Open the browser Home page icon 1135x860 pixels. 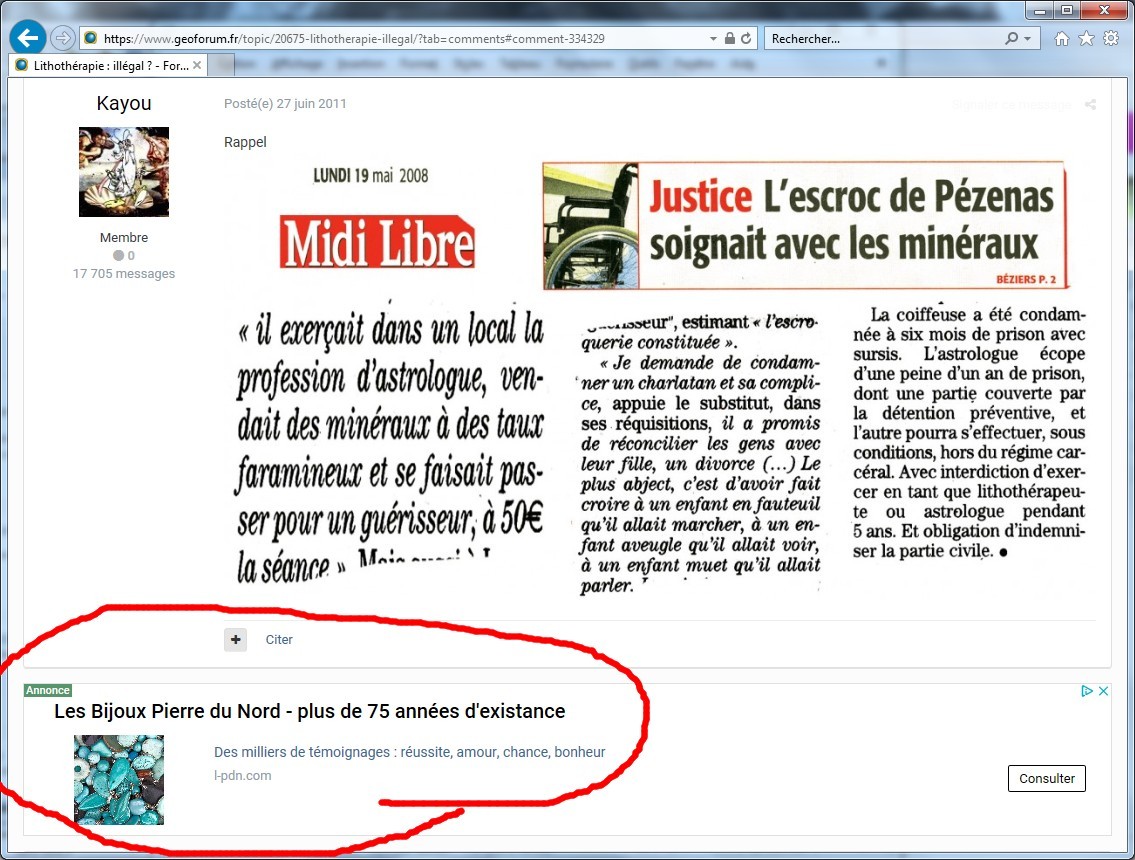tap(1062, 39)
